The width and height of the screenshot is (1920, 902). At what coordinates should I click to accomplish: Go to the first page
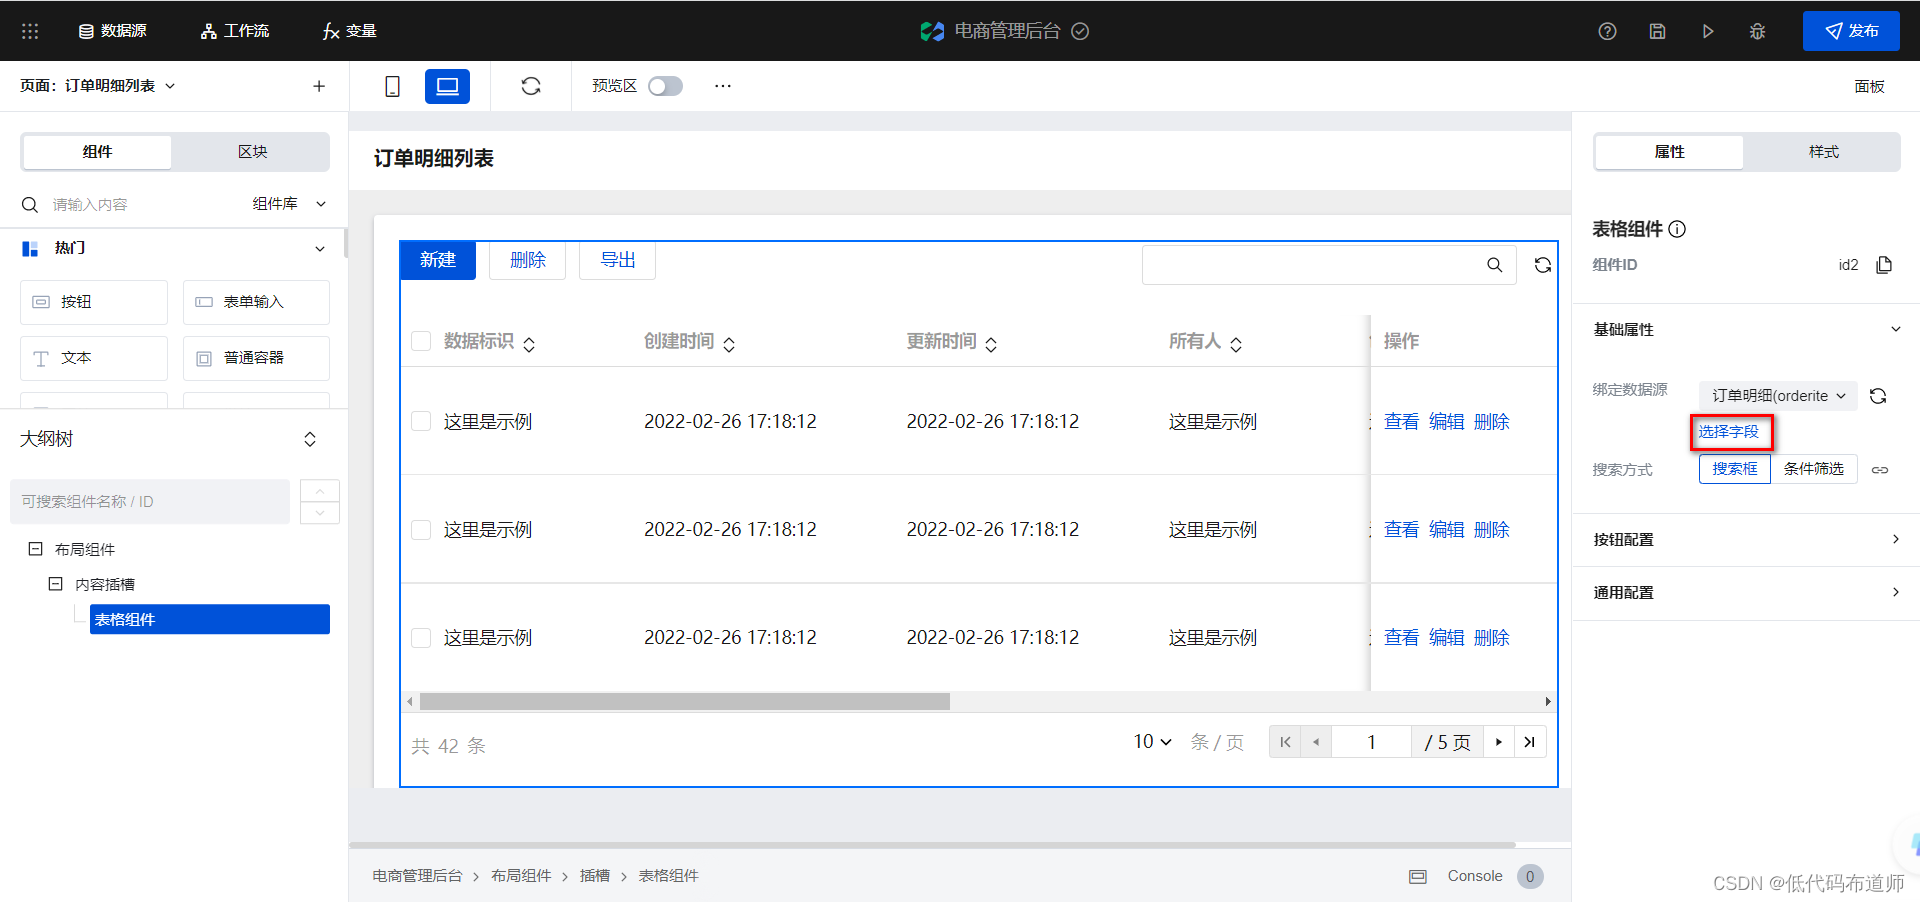pos(1285,742)
